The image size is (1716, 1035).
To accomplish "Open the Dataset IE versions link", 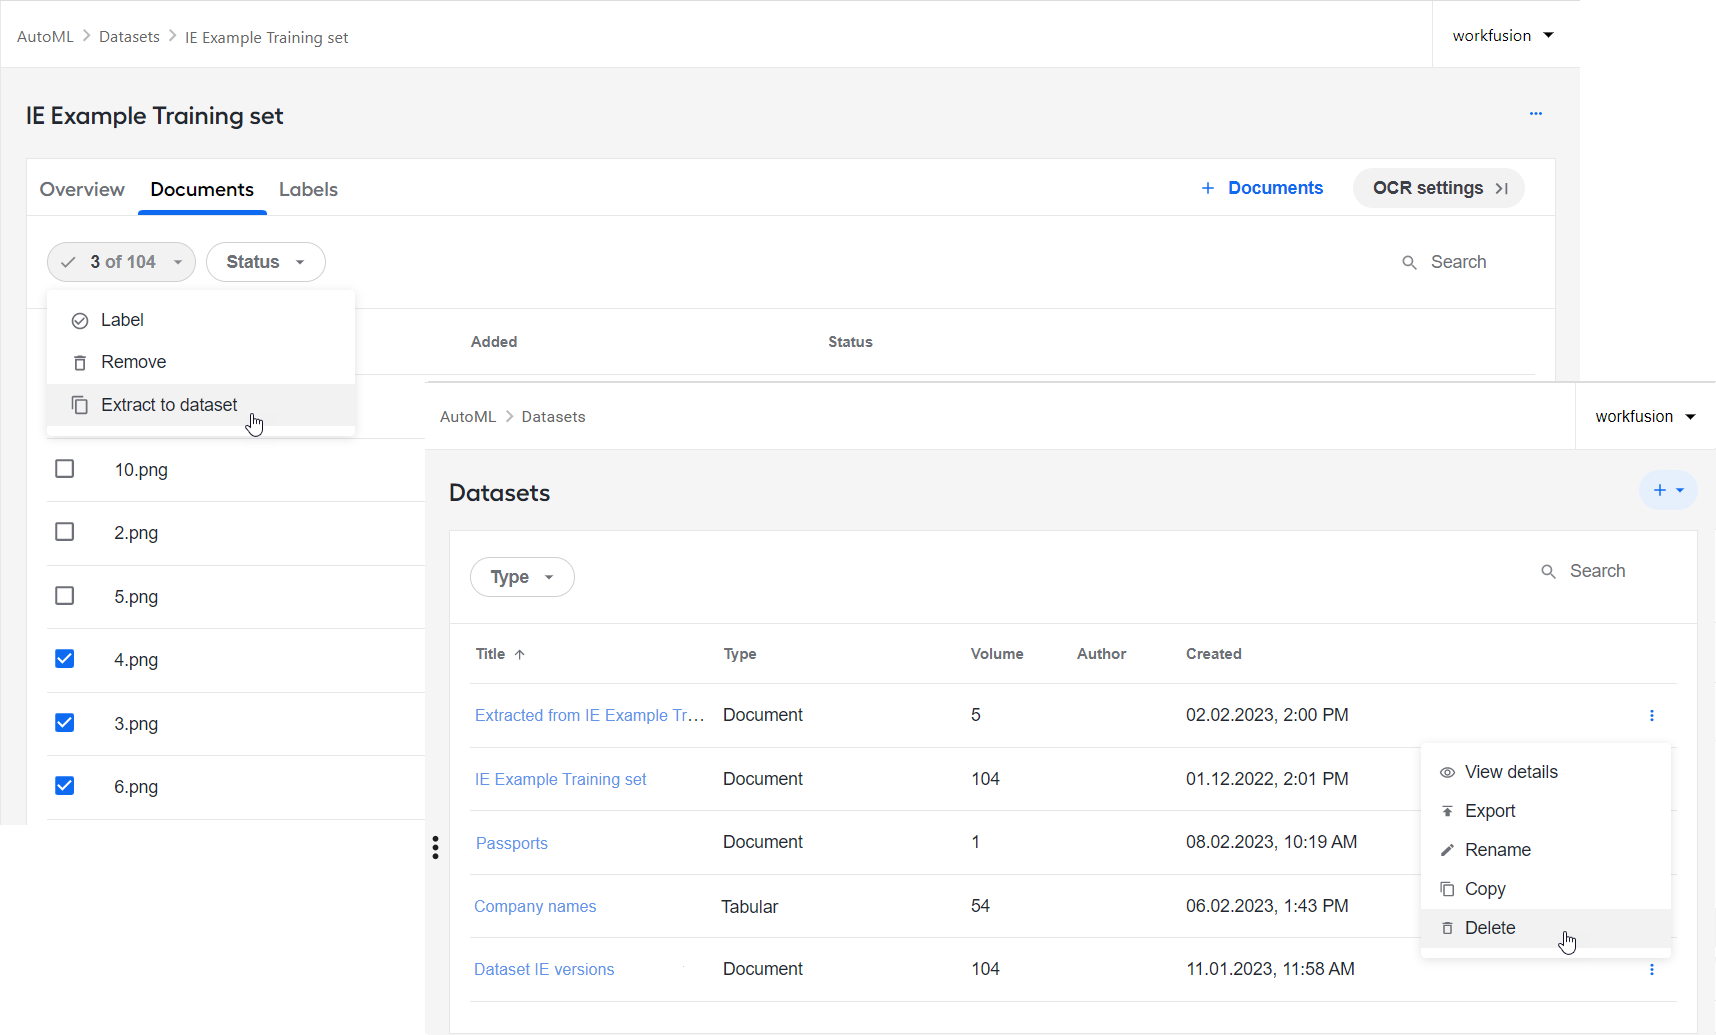I will click(x=544, y=969).
